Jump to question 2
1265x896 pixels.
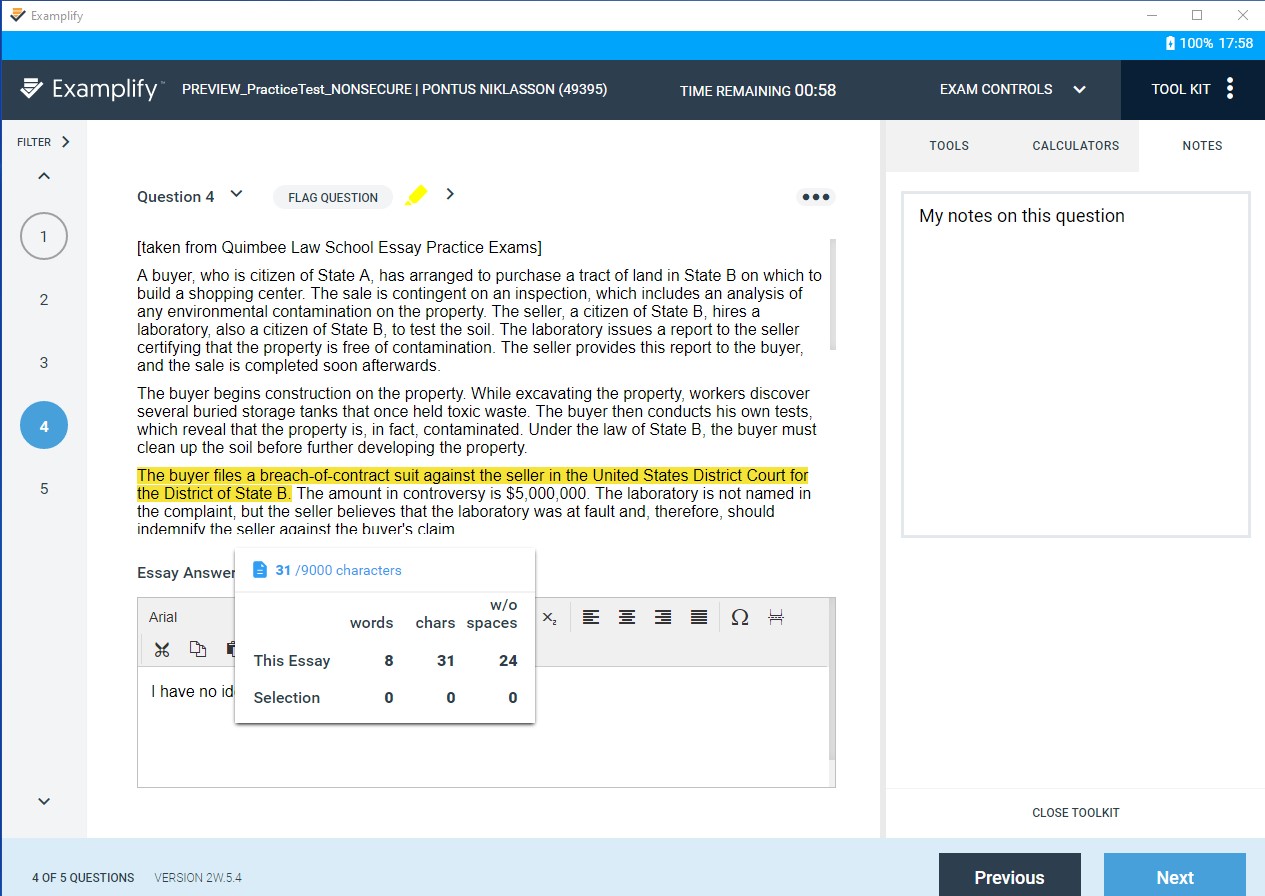pyautogui.click(x=44, y=300)
